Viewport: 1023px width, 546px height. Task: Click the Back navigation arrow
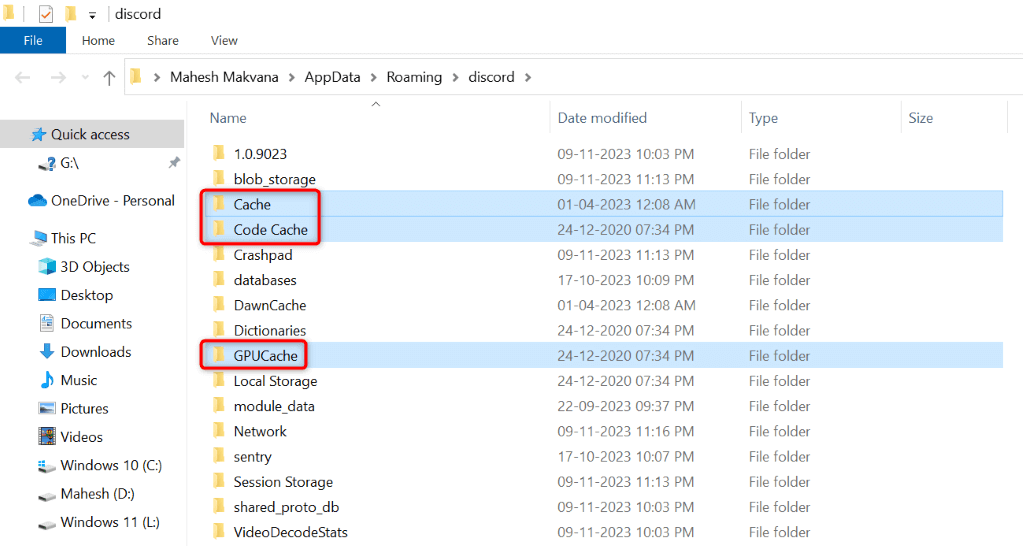coord(23,78)
